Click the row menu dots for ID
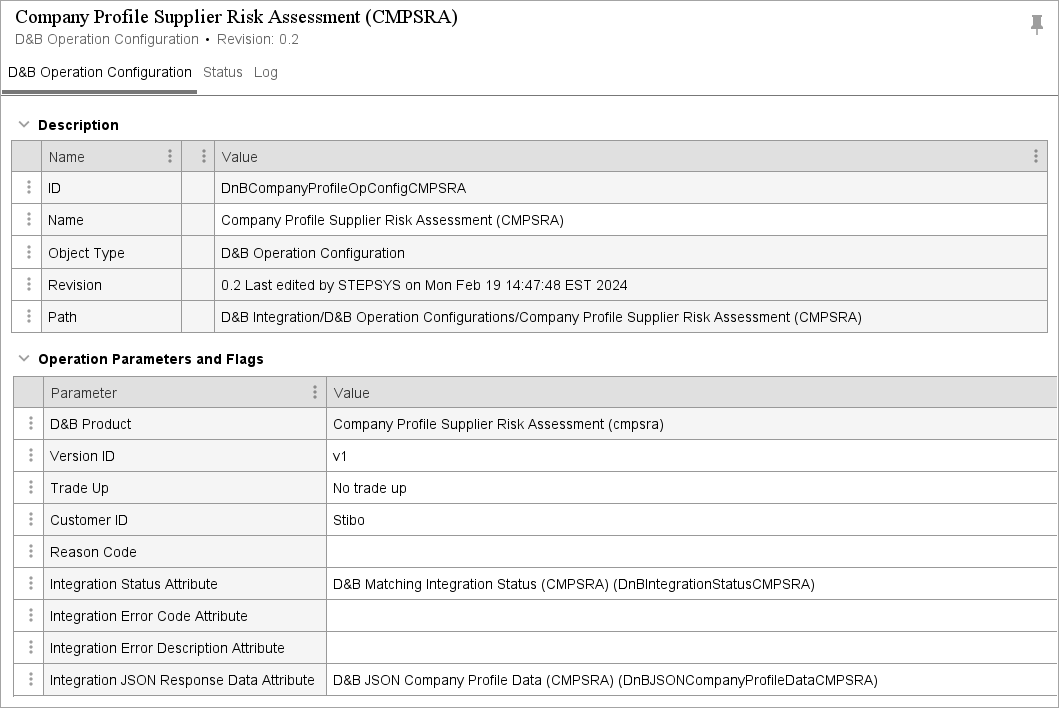Image resolution: width=1059 pixels, height=708 pixels. pos(28,188)
